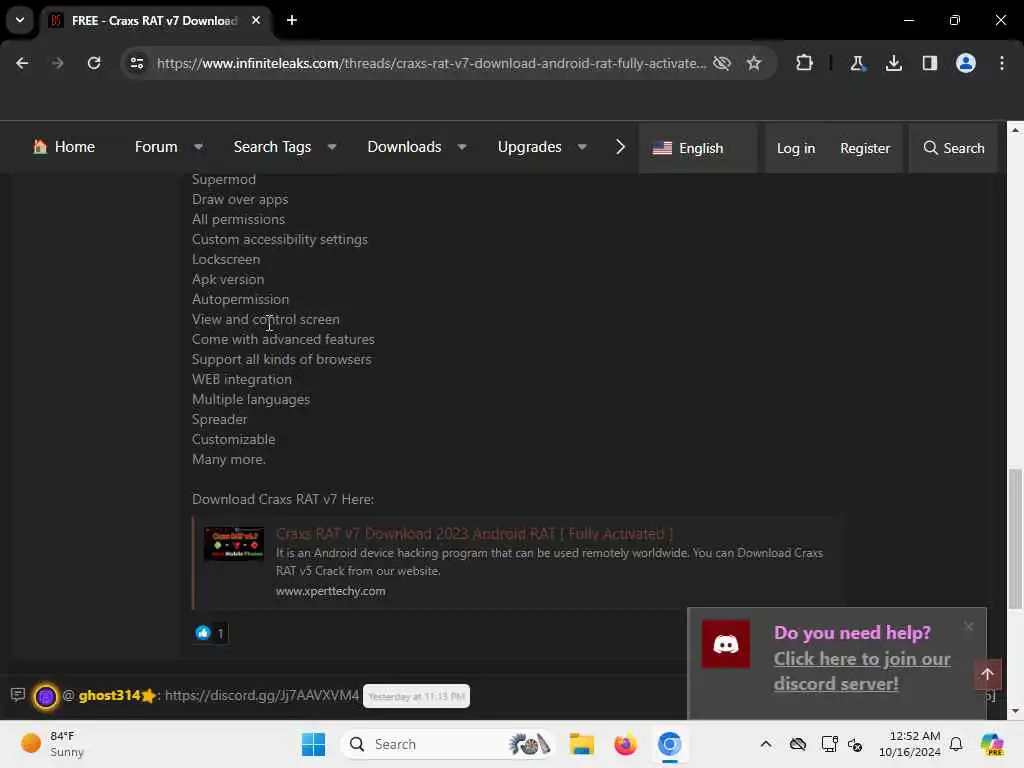
Task: Open the Upgrades navbar item
Action: coord(530,147)
